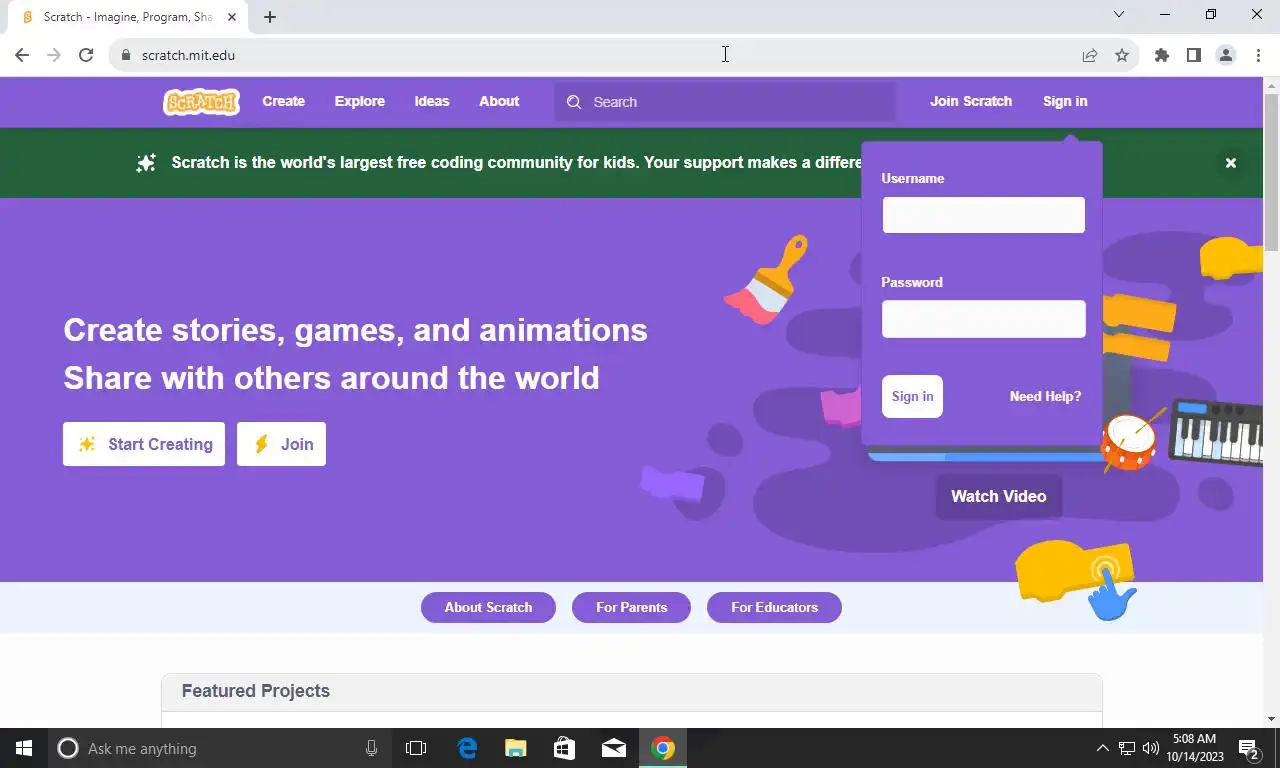Viewport: 1280px width, 768px height.
Task: Click the Featured Projects heading
Action: click(256, 691)
